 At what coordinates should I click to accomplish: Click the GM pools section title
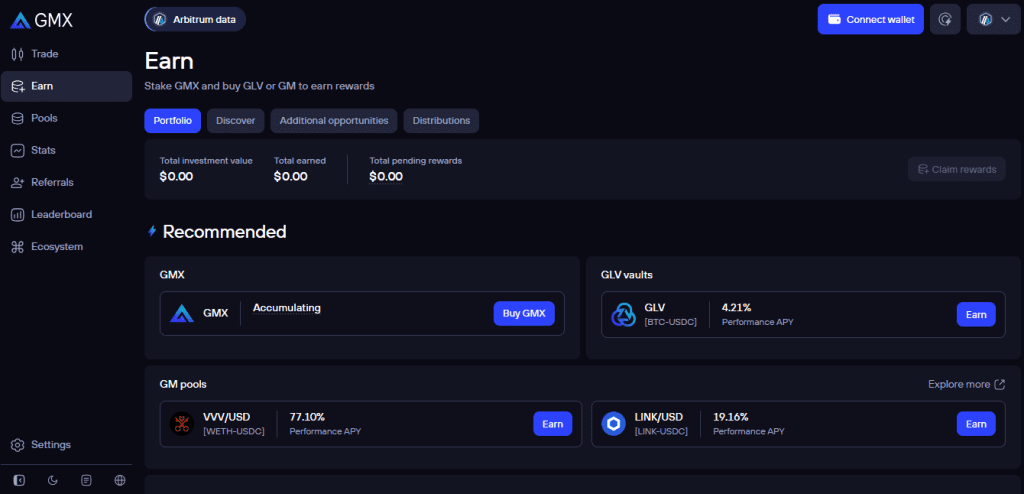click(183, 384)
